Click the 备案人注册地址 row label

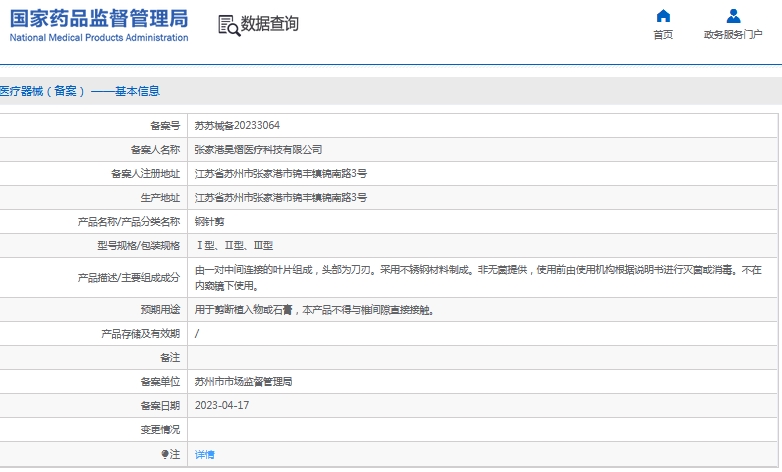coord(145,174)
